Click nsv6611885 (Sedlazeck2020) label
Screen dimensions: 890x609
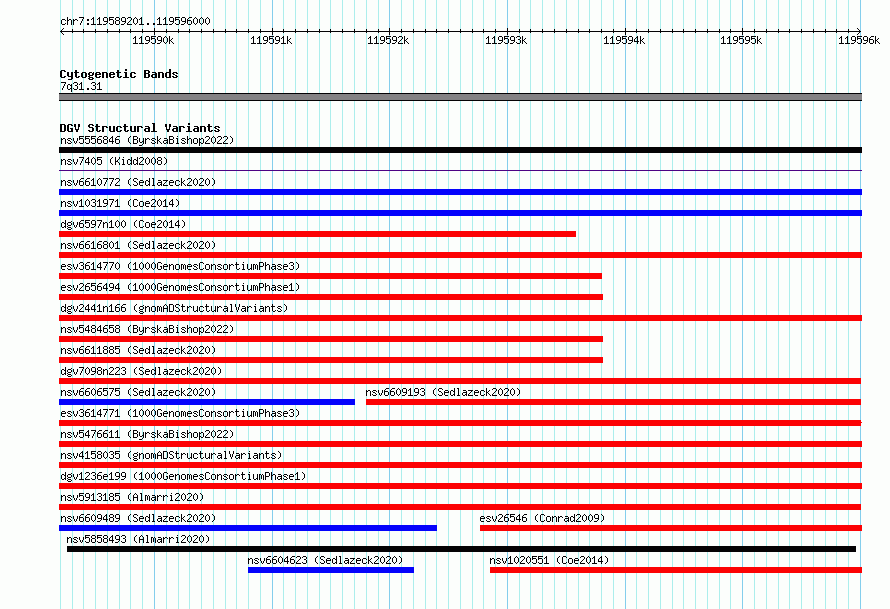(138, 350)
